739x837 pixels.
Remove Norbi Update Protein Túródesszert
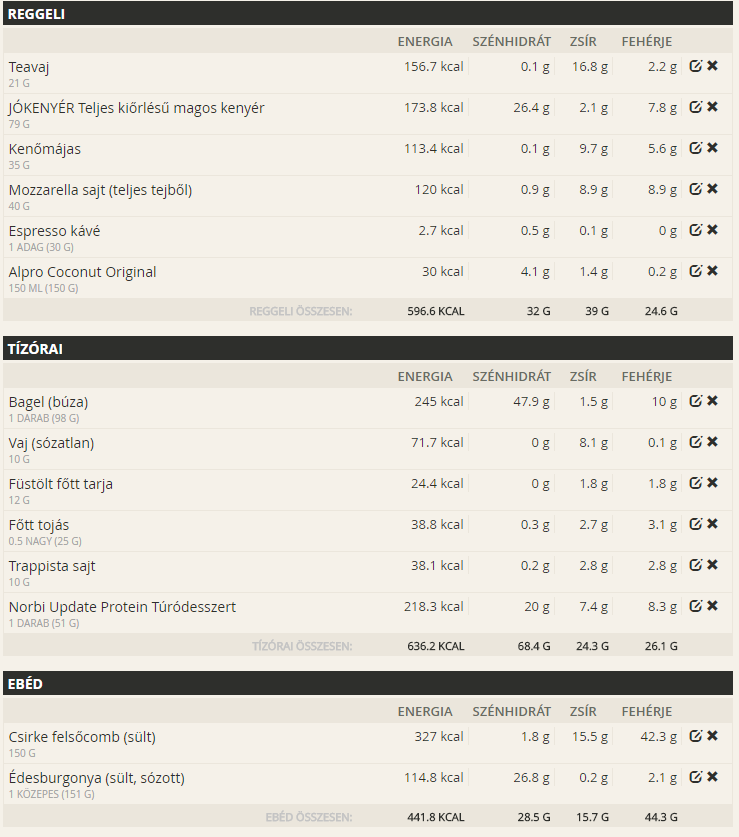tap(712, 606)
